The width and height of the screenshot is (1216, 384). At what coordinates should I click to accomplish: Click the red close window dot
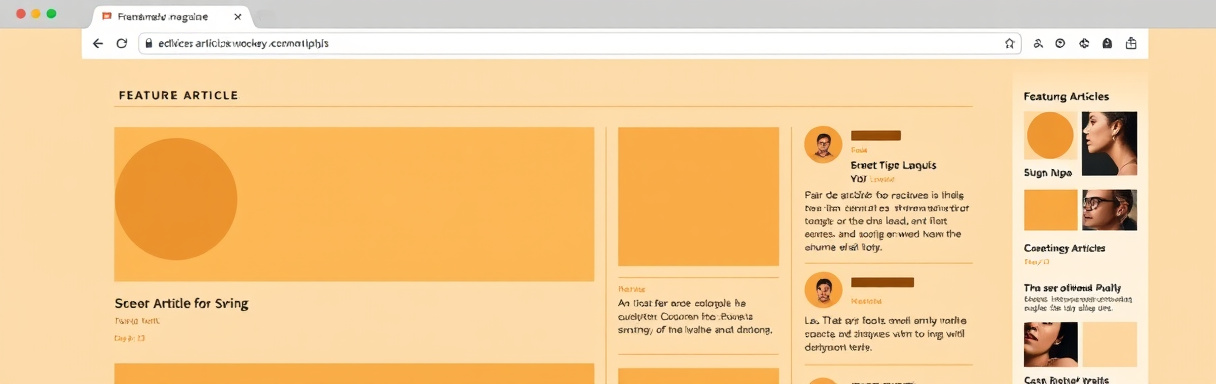[x=21, y=14]
